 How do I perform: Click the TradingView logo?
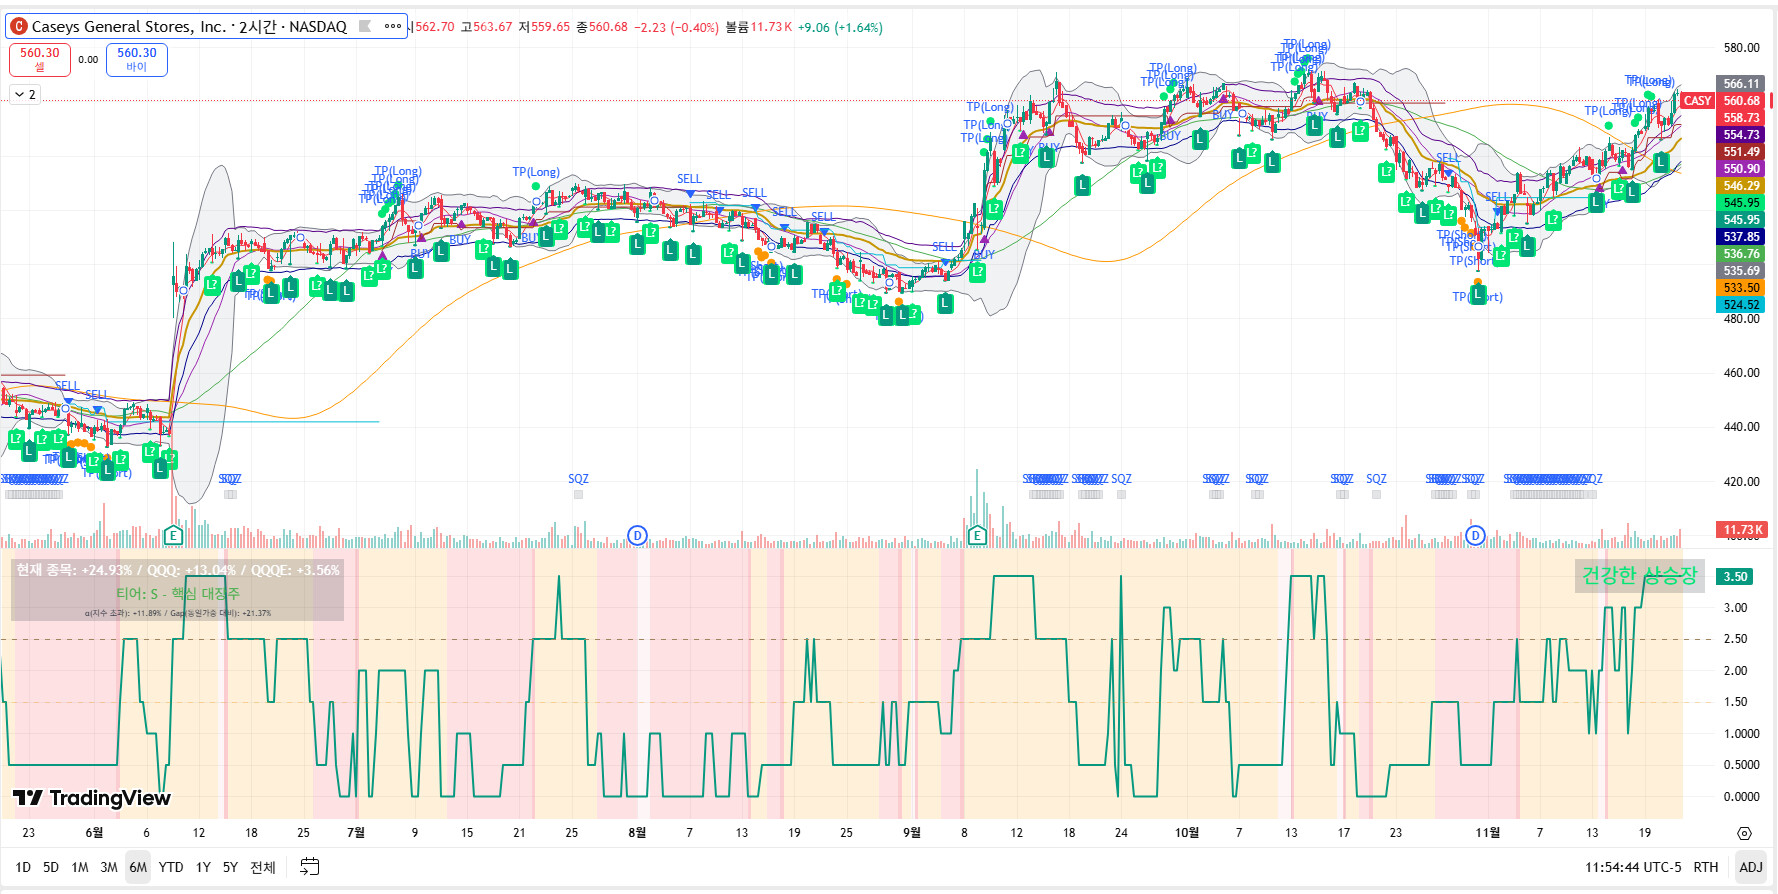pyautogui.click(x=92, y=798)
